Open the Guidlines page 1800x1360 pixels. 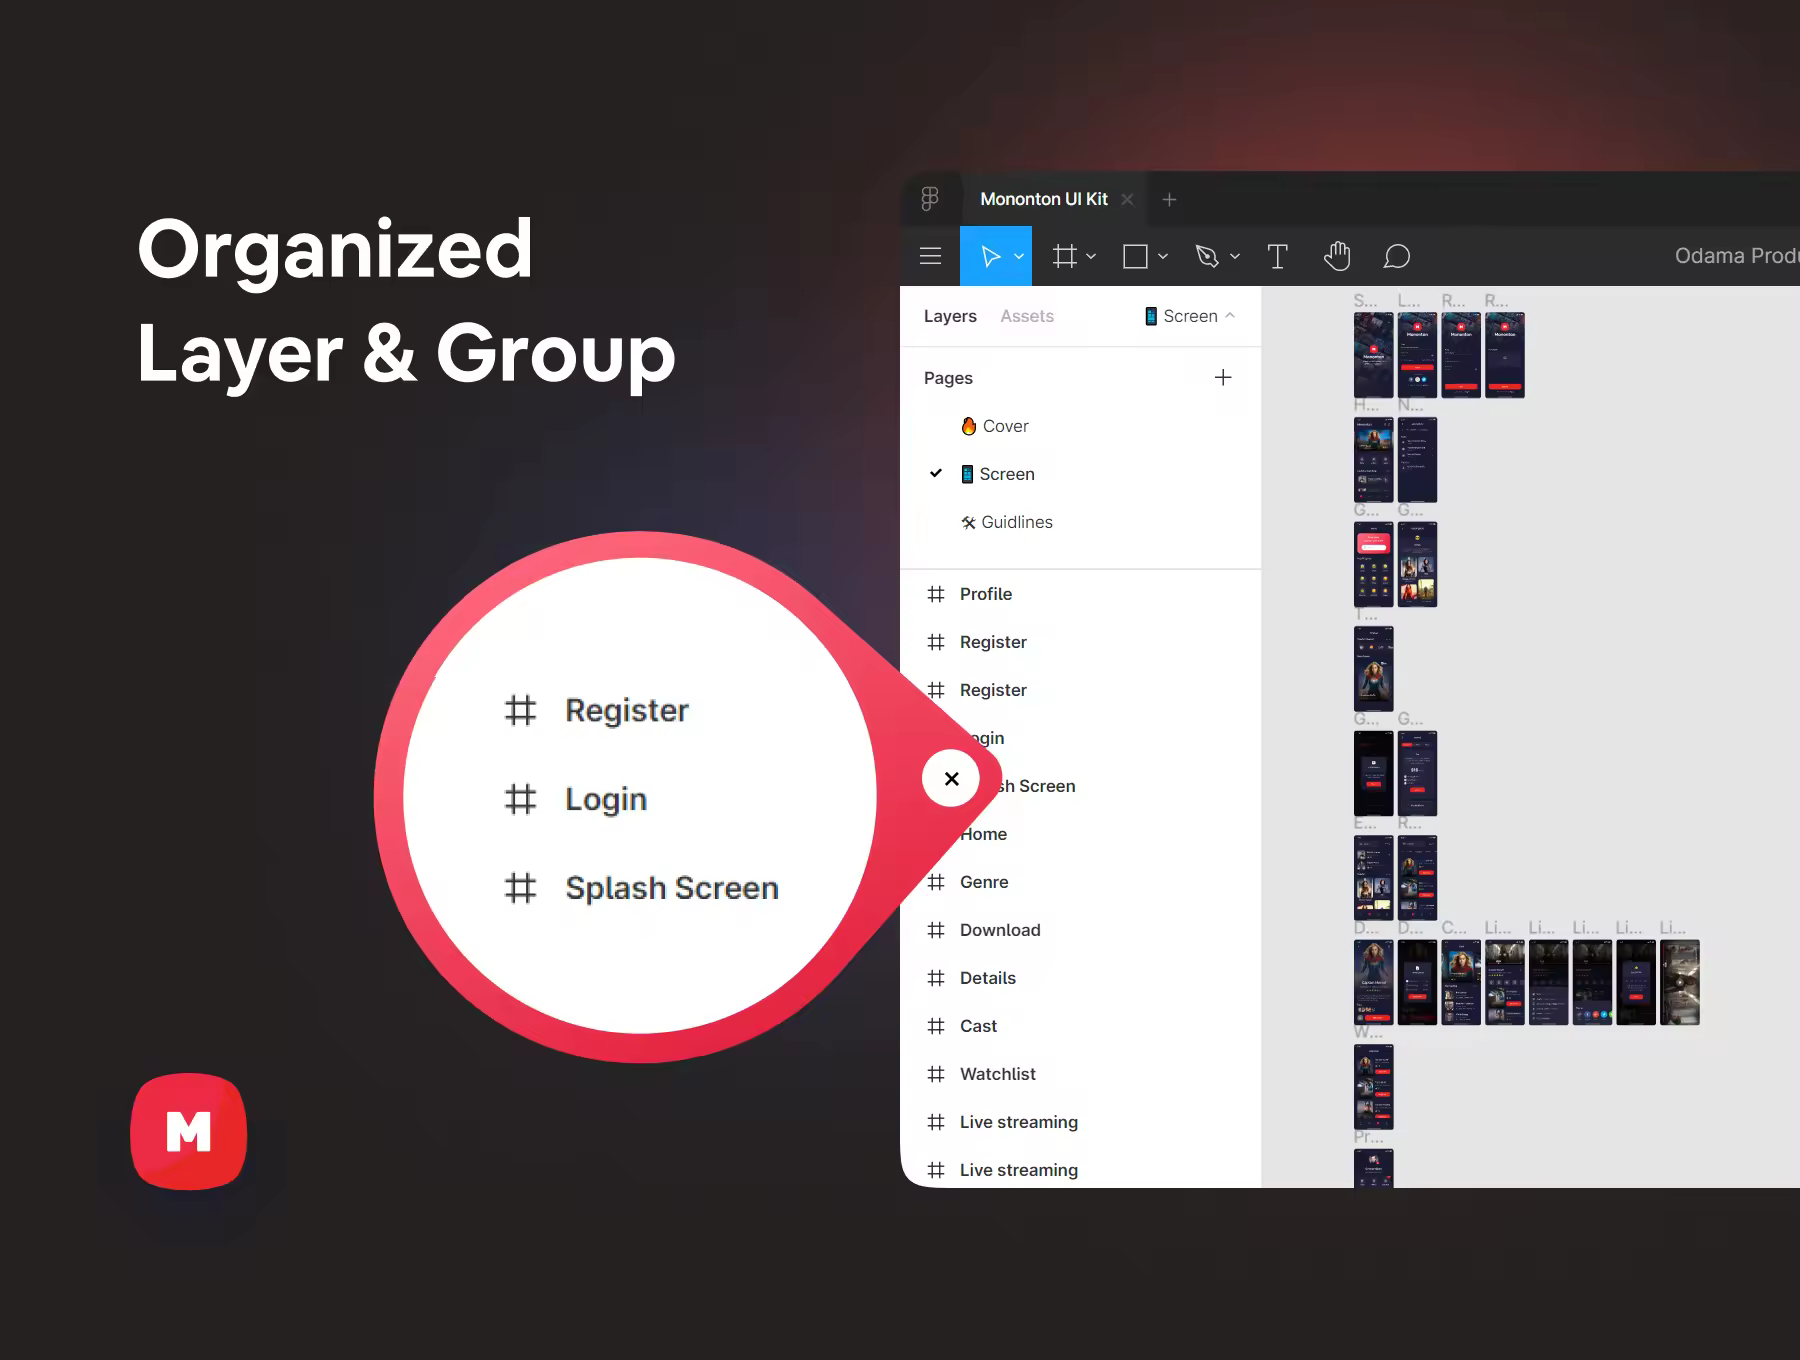coord(1016,522)
